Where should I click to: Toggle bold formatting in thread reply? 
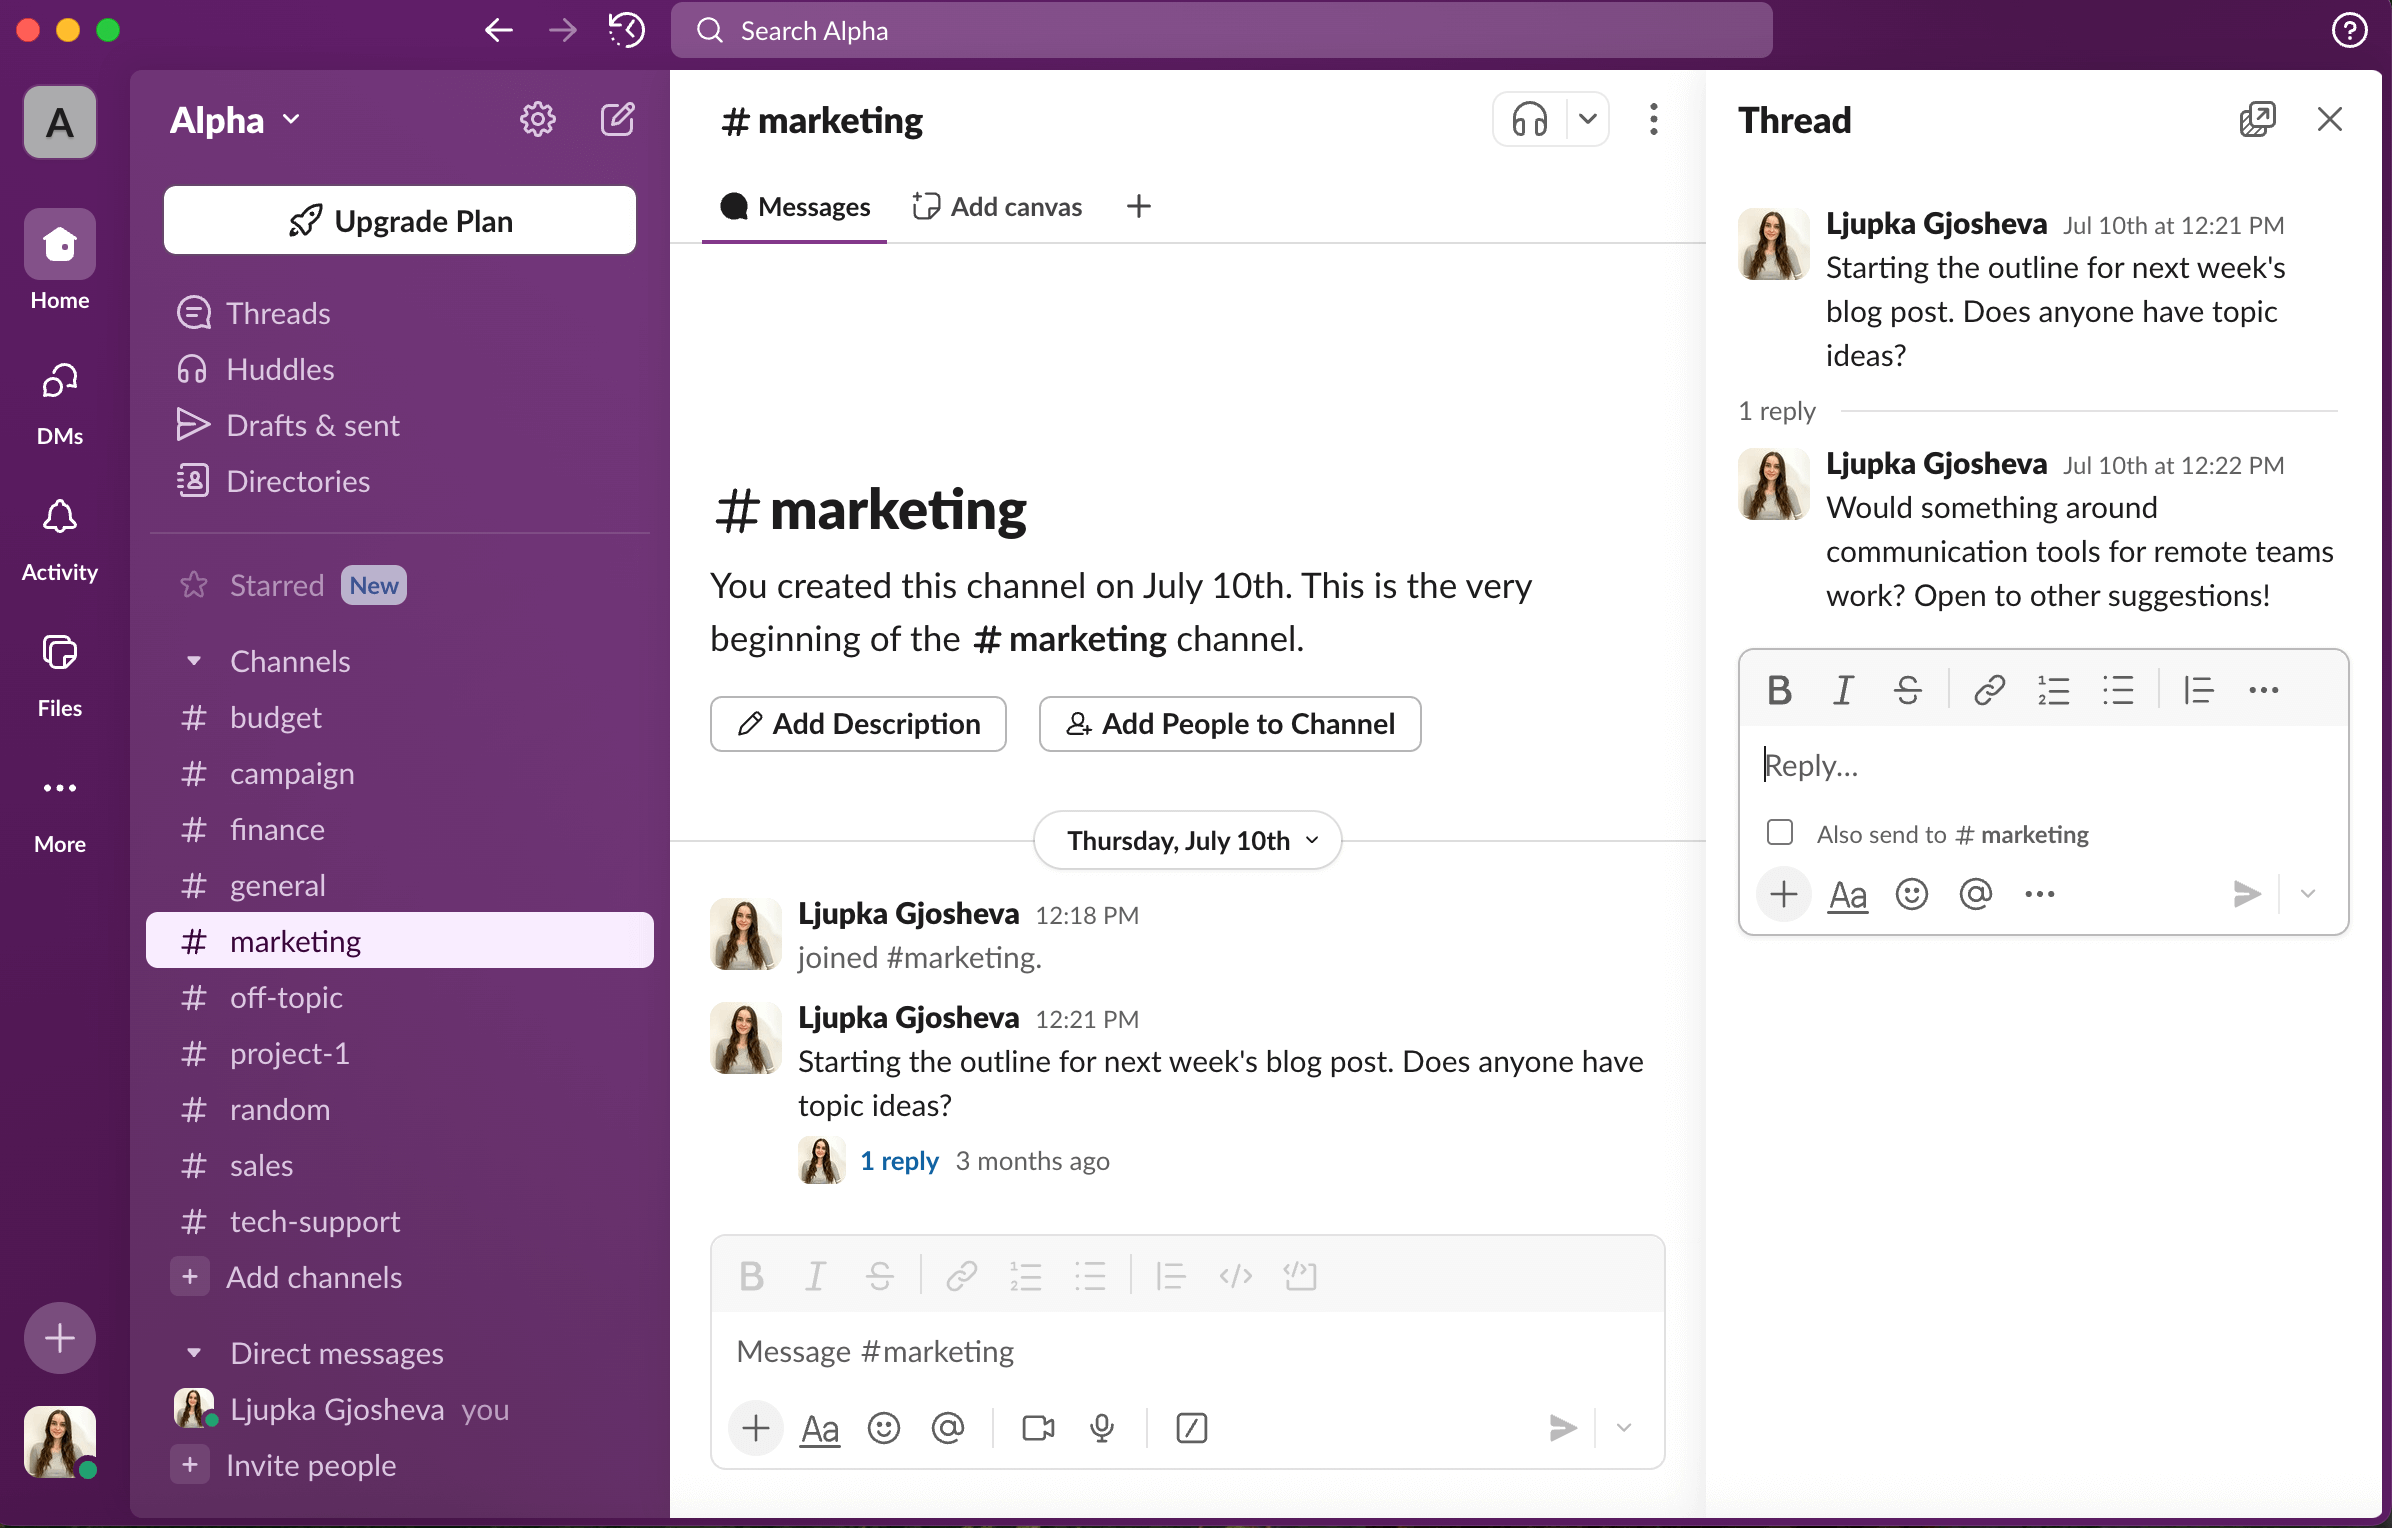pos(1779,690)
